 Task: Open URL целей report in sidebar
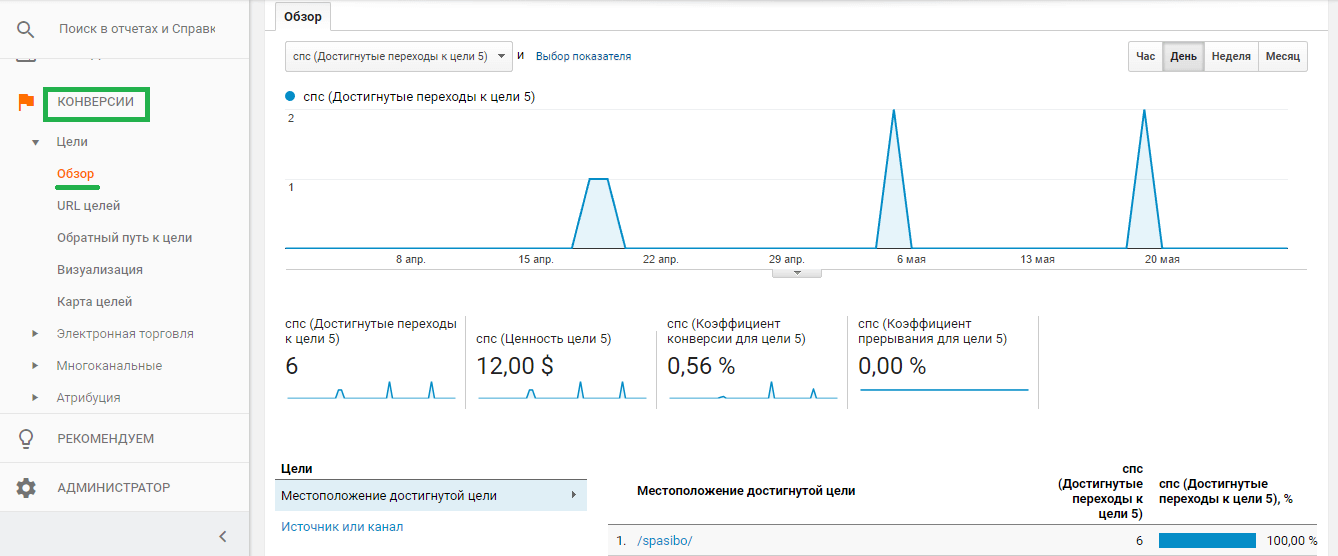click(88, 206)
